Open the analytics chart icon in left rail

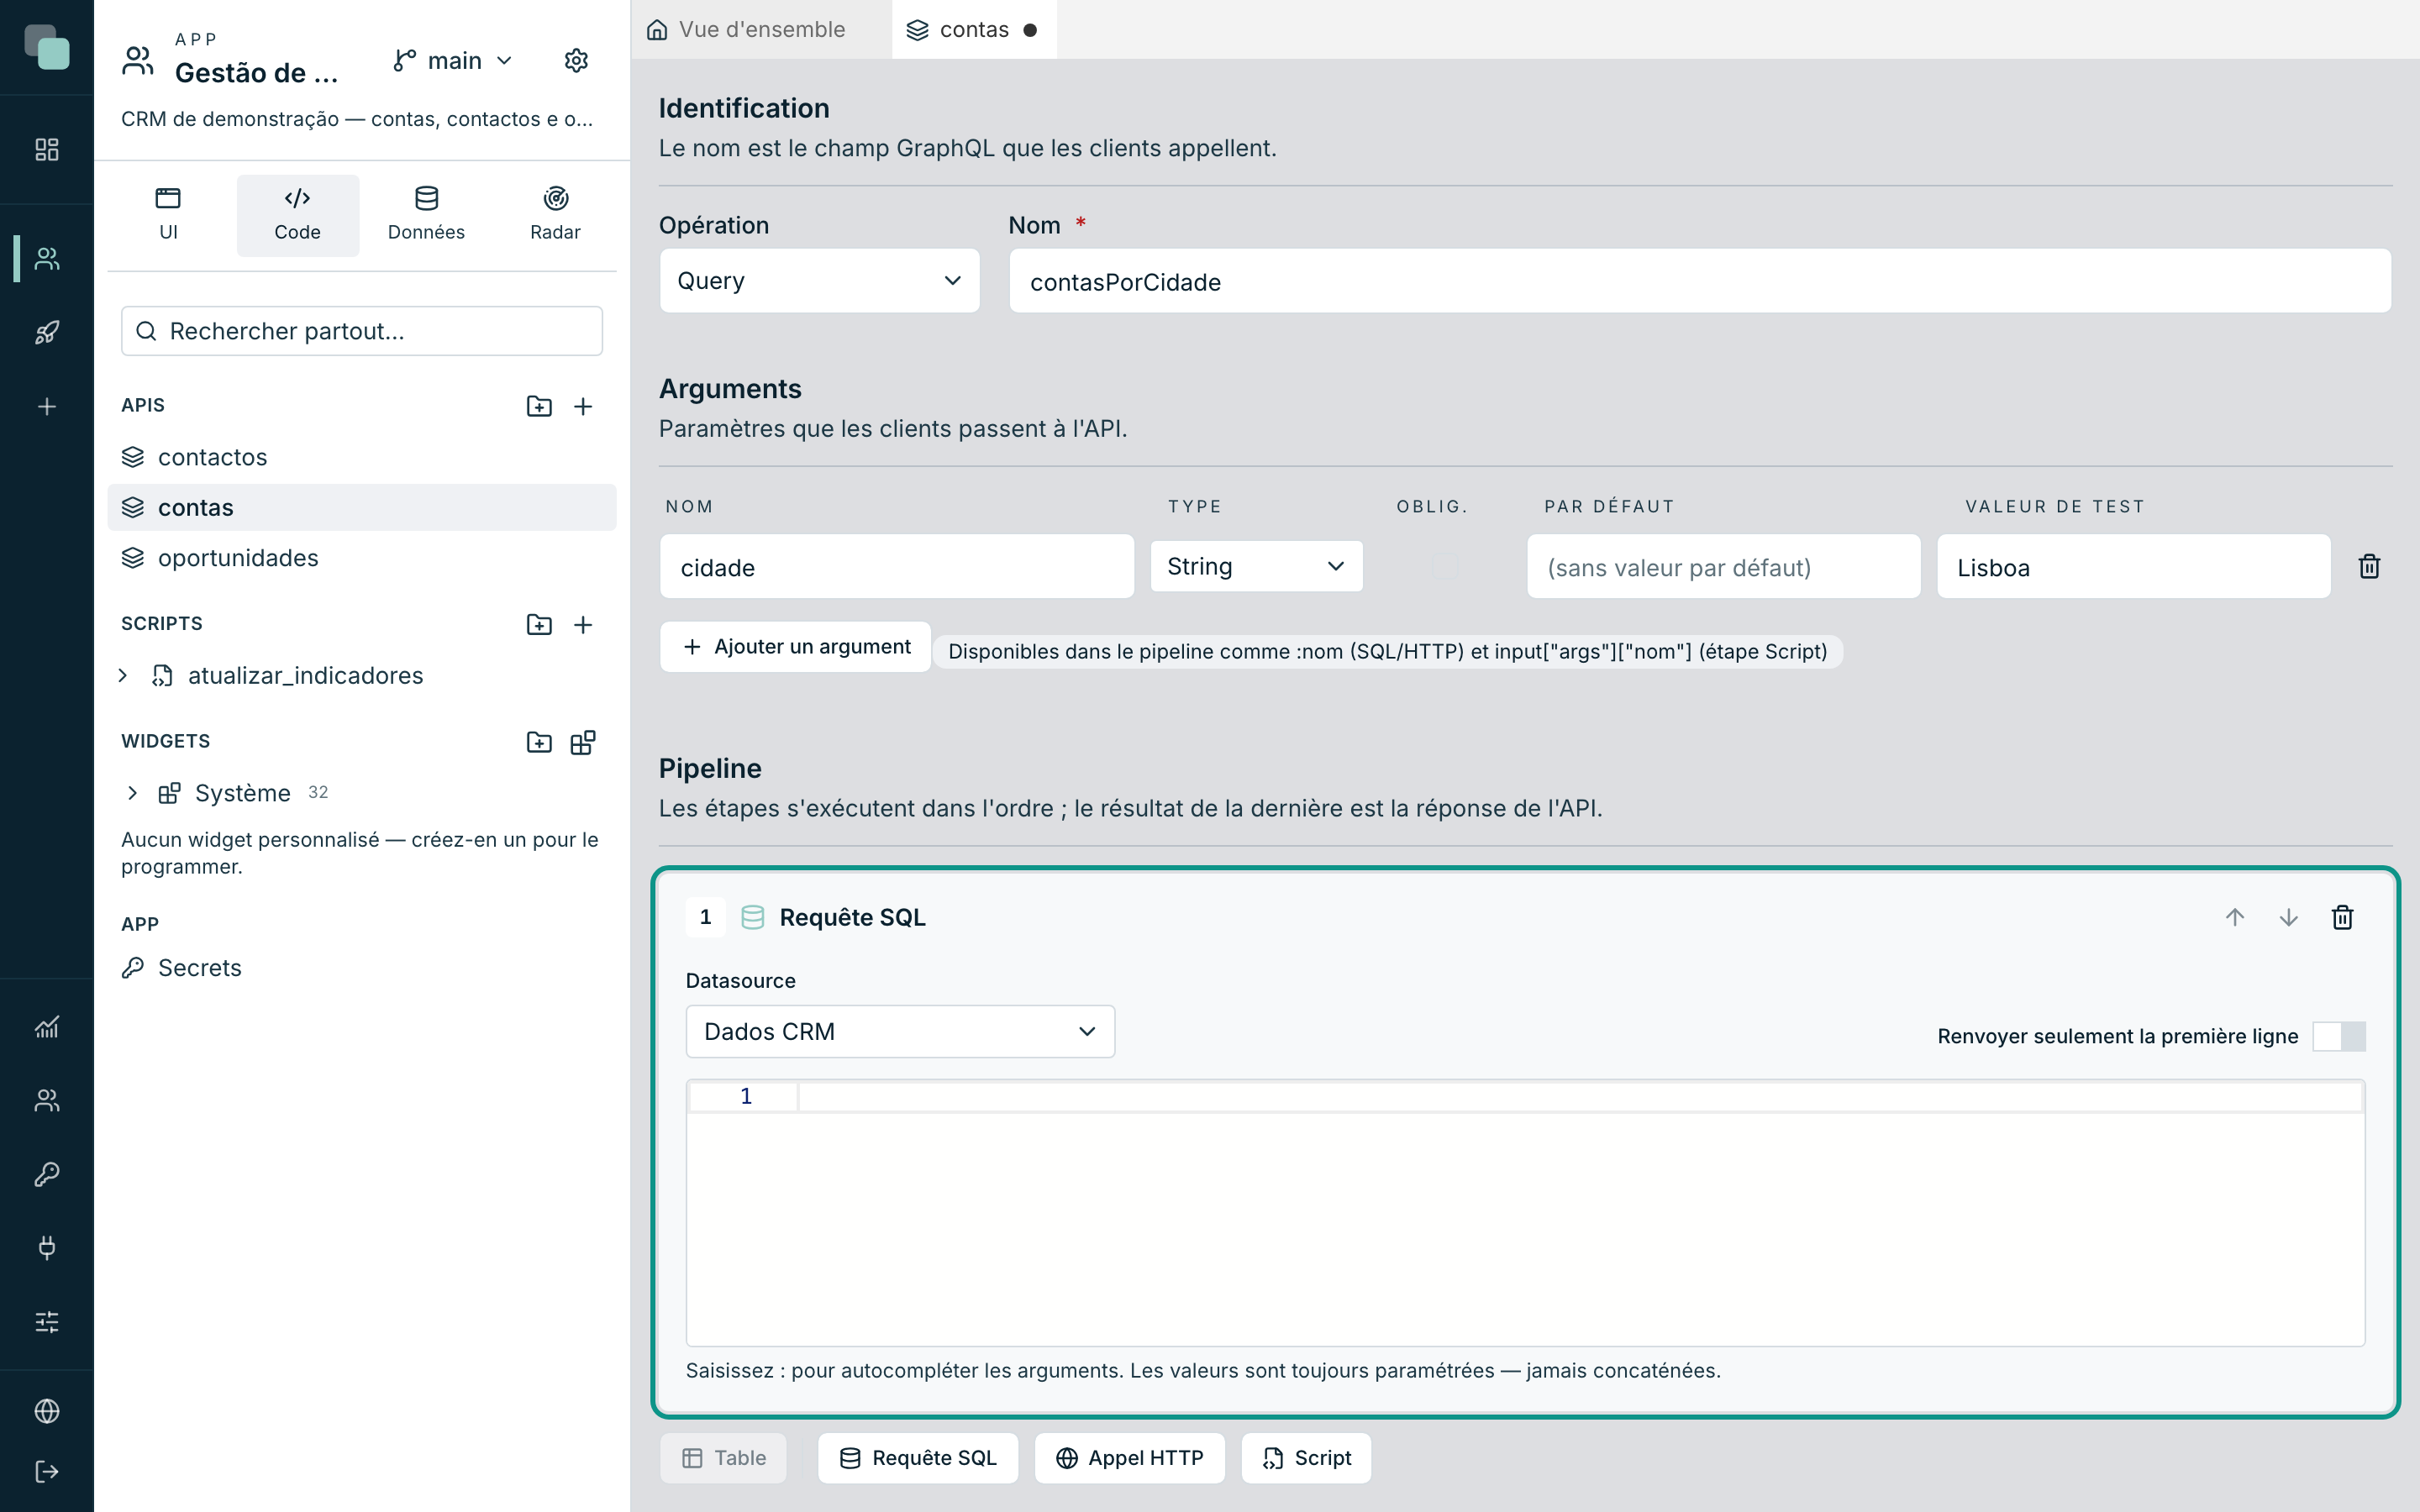47,1027
